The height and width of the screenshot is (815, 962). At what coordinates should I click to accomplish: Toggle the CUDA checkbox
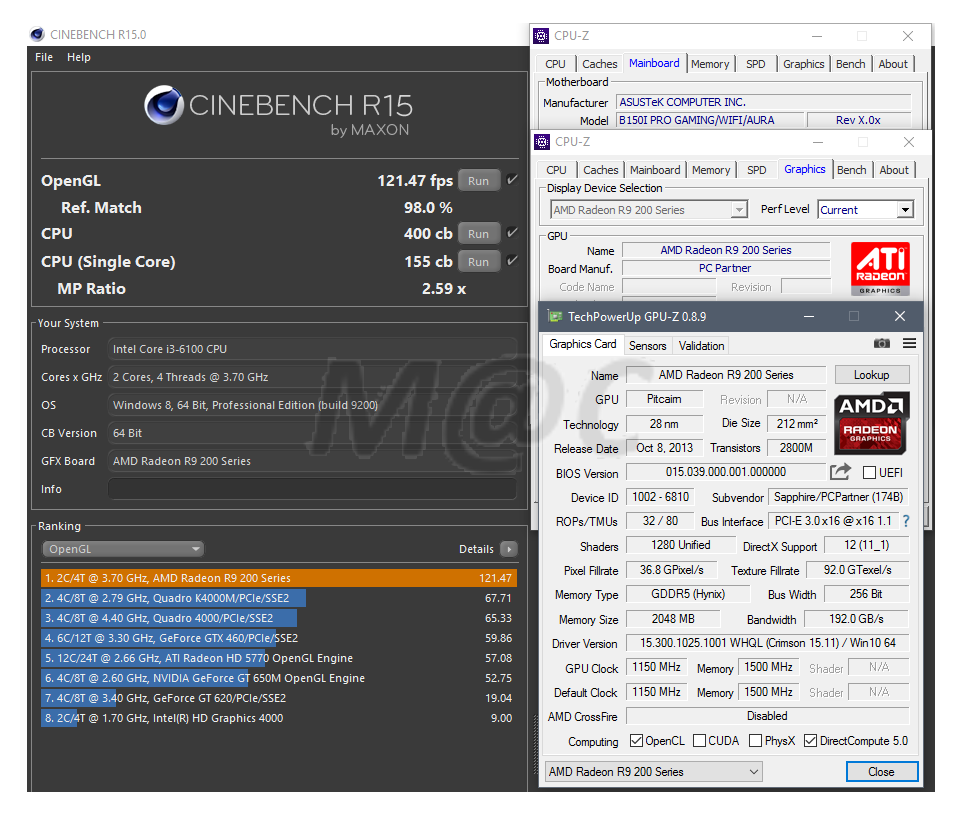[699, 741]
